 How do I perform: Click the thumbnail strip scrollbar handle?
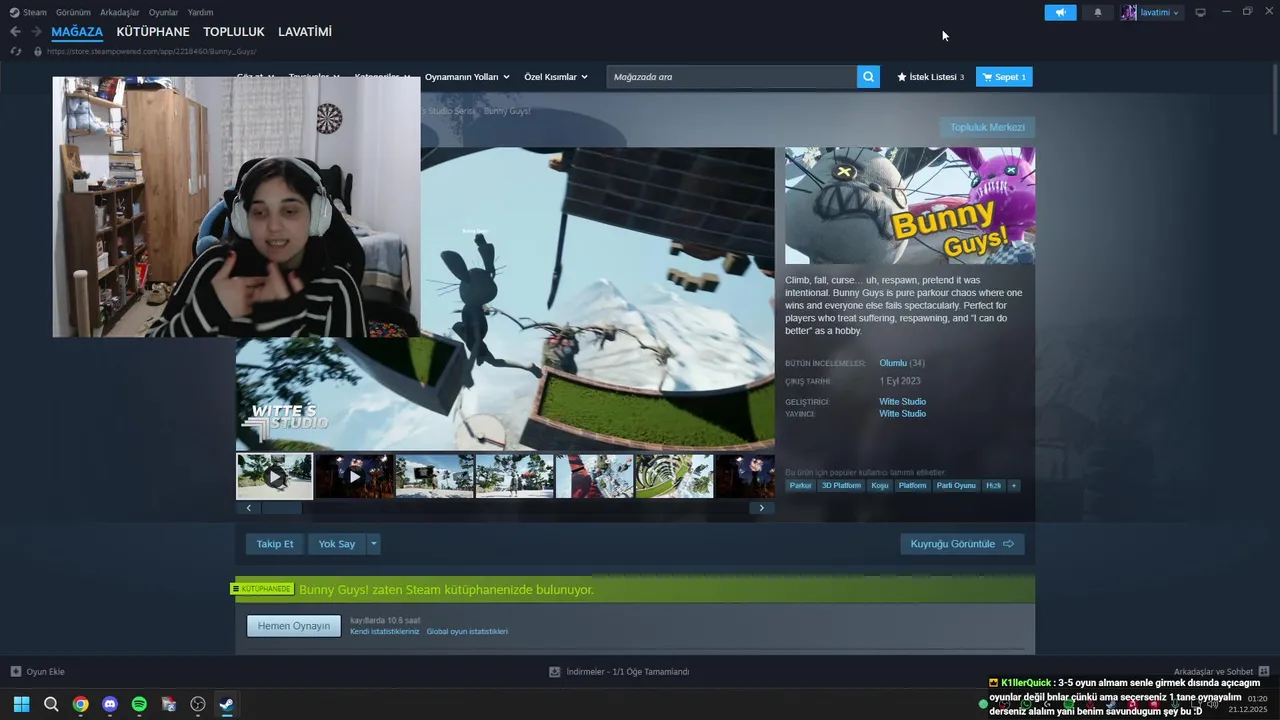[282, 508]
